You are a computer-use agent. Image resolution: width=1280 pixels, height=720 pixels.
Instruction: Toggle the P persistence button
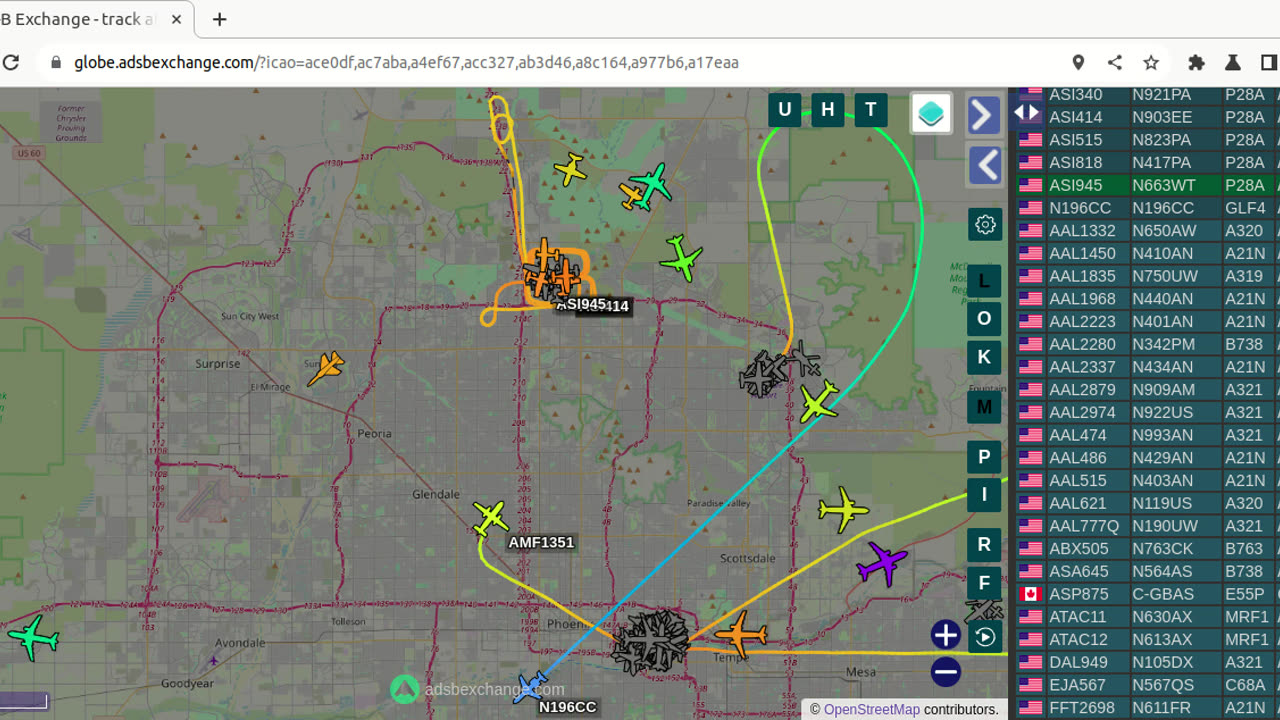pyautogui.click(x=984, y=457)
